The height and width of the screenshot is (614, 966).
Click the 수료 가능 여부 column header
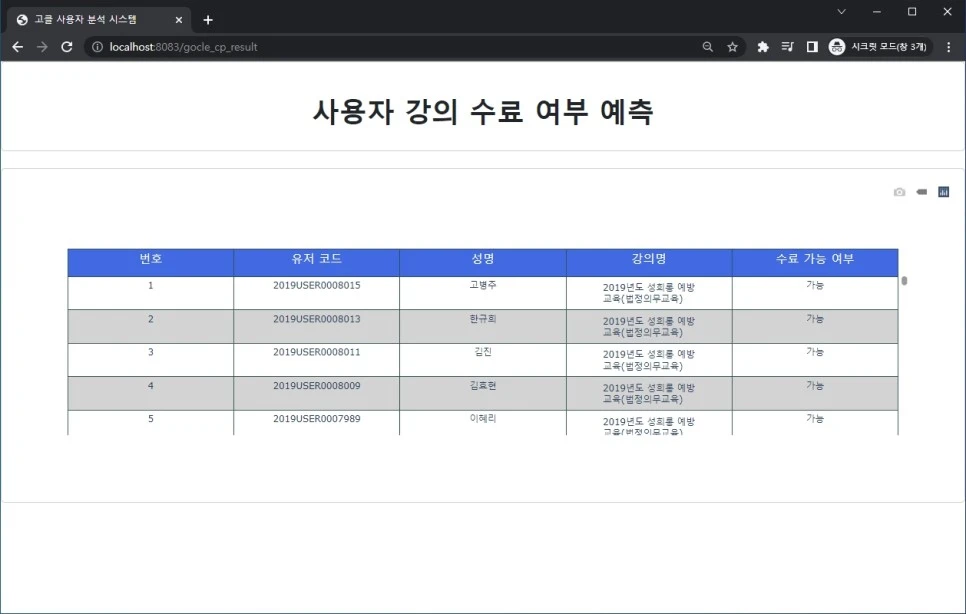(x=815, y=262)
